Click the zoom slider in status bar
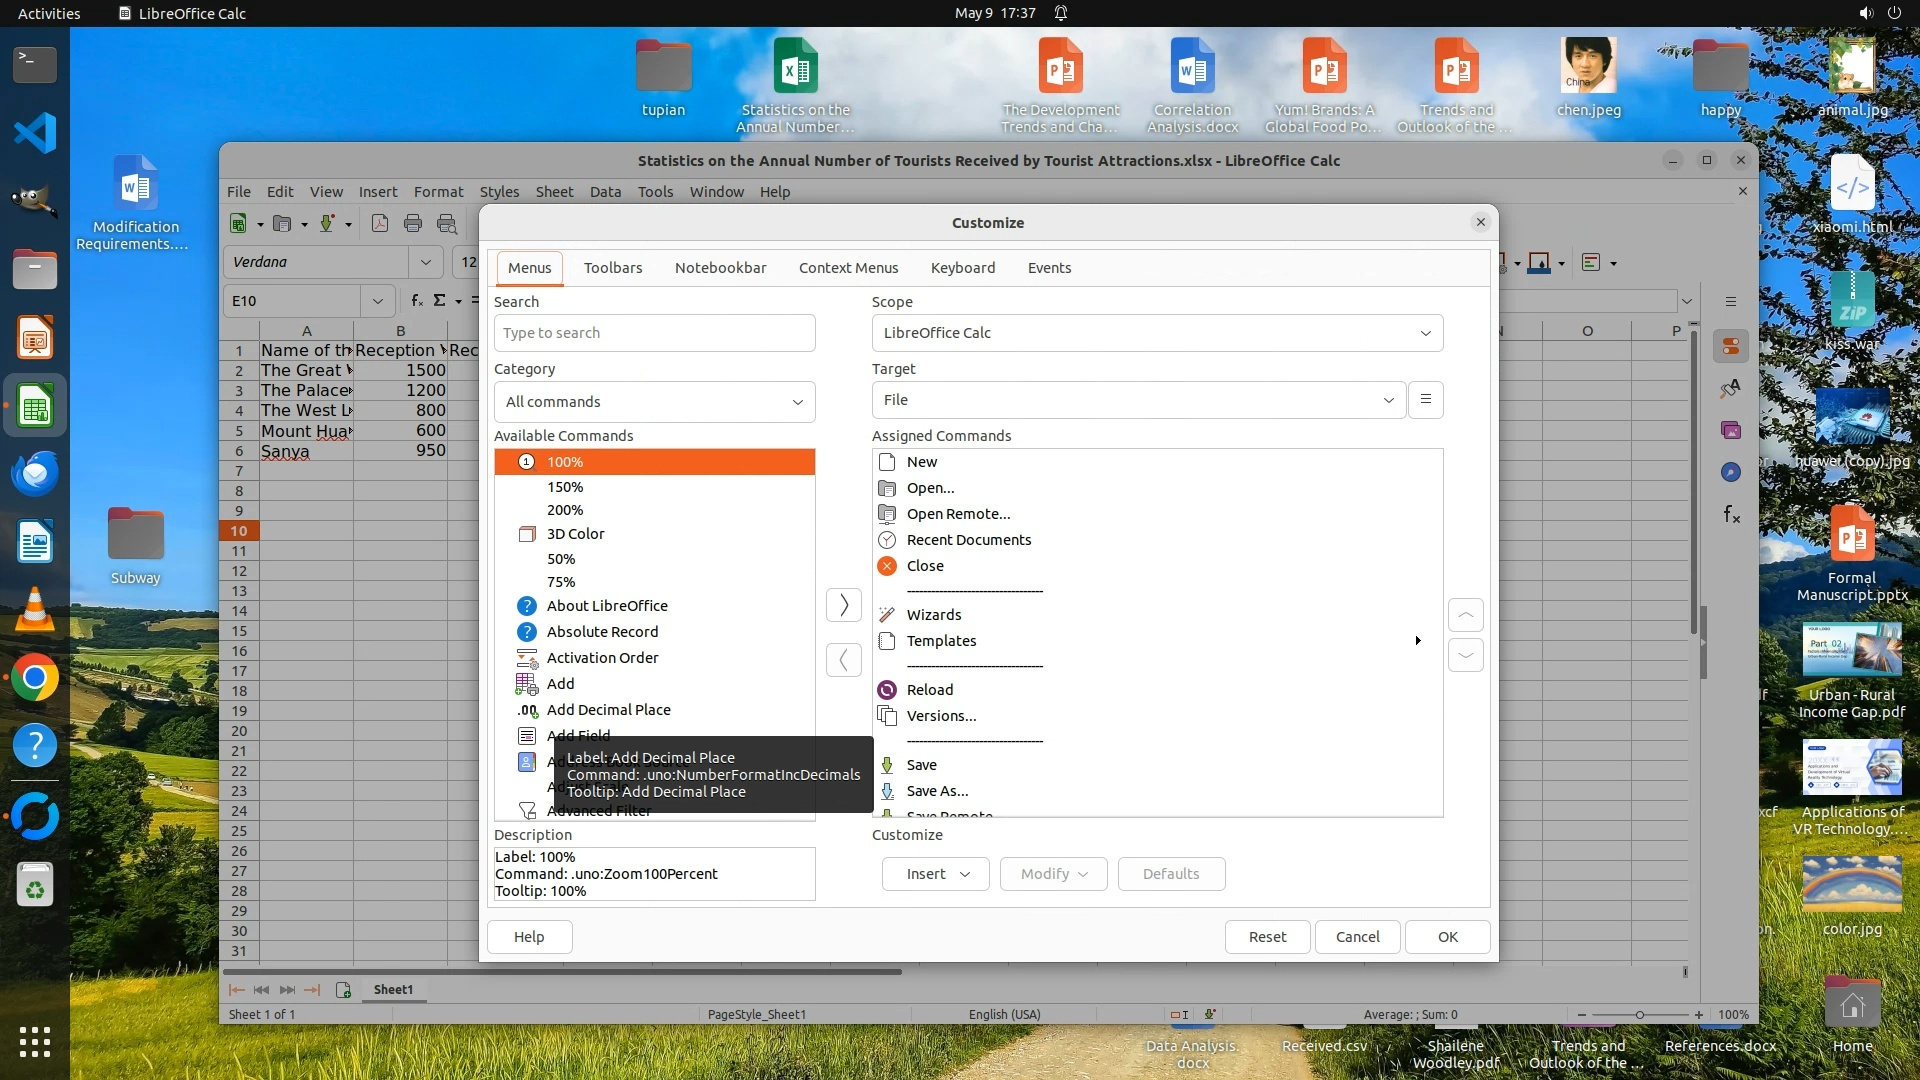This screenshot has width=1920, height=1080. [x=1639, y=1015]
